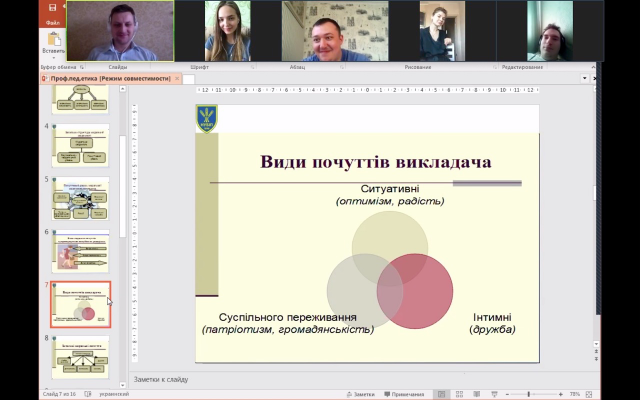The width and height of the screenshot is (640, 400).
Task: Fit slide to window icon
Action: [x=589, y=394]
